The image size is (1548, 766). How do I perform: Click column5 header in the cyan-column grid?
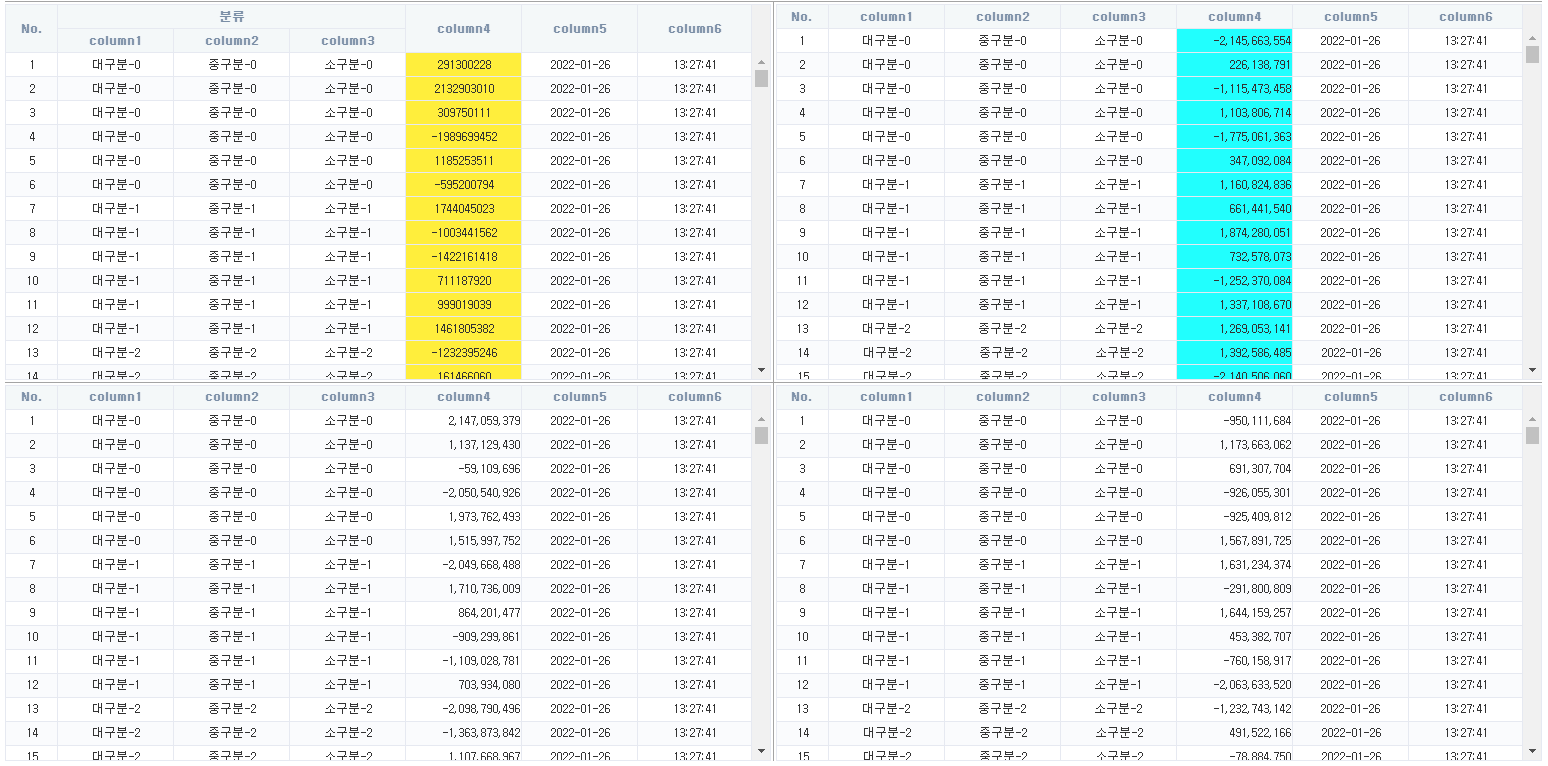tap(1351, 17)
